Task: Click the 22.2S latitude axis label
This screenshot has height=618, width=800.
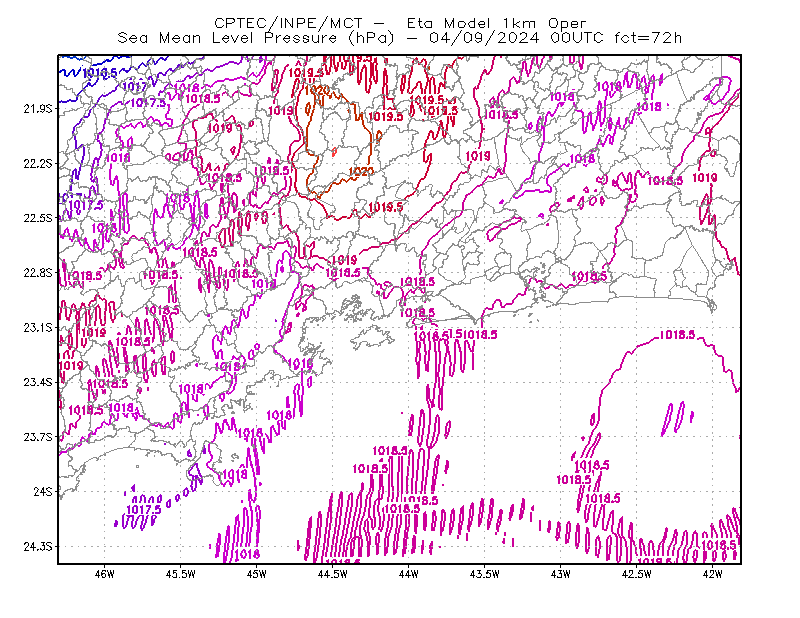Action: (x=38, y=163)
